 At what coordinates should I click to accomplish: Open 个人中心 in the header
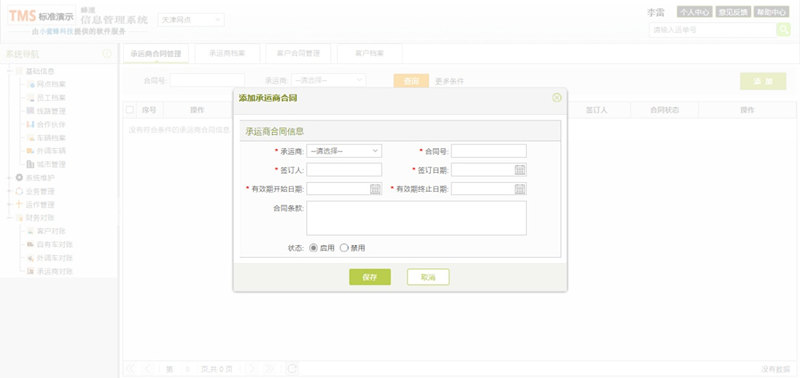point(694,12)
